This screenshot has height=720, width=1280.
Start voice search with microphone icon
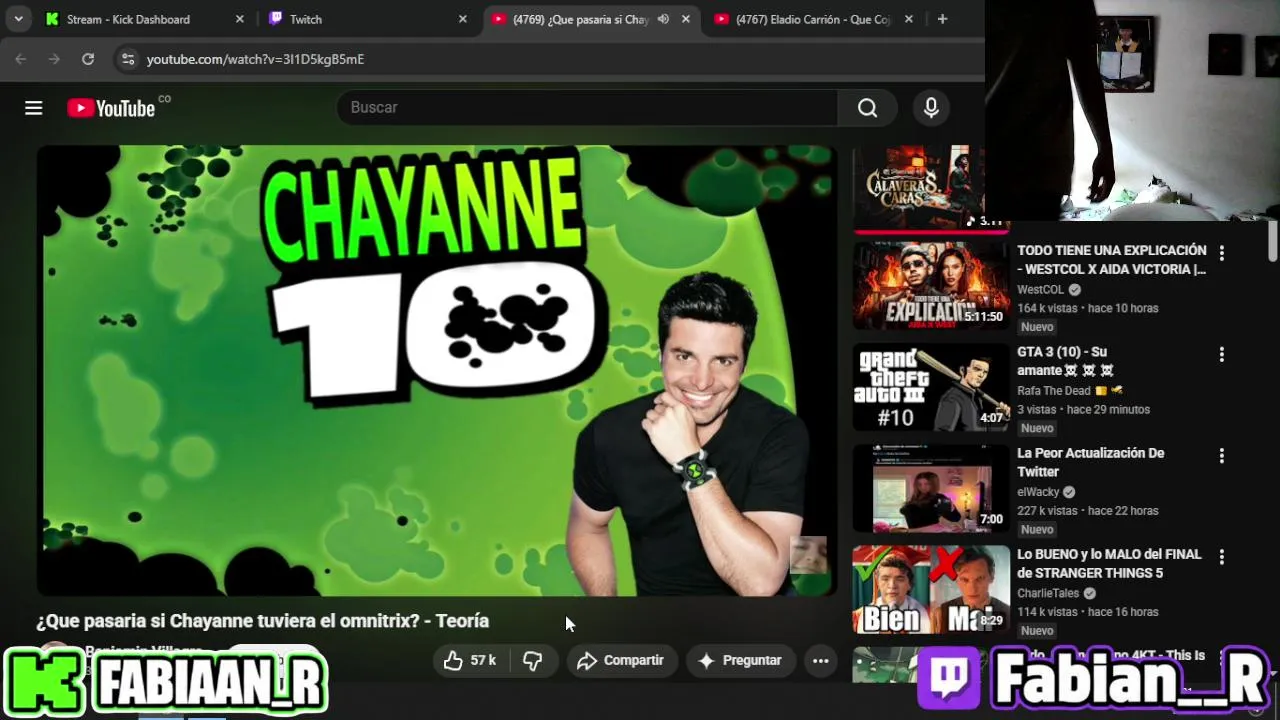pyautogui.click(x=931, y=108)
